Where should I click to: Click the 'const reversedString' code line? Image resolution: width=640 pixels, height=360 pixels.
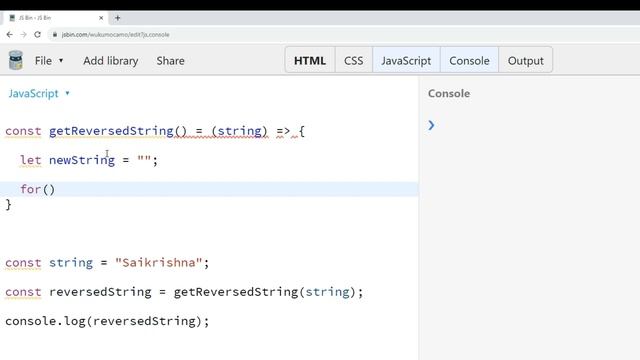click(184, 292)
